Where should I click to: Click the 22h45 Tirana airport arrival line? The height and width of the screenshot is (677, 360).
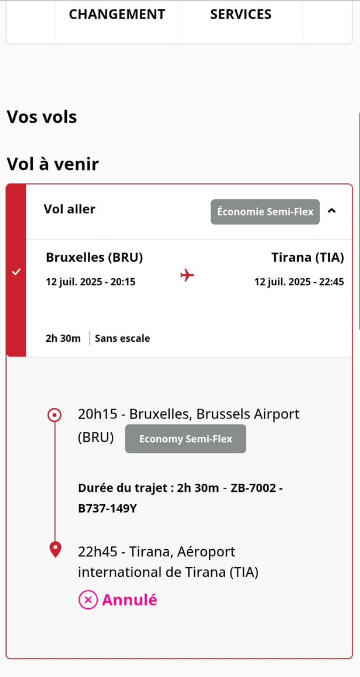point(168,562)
